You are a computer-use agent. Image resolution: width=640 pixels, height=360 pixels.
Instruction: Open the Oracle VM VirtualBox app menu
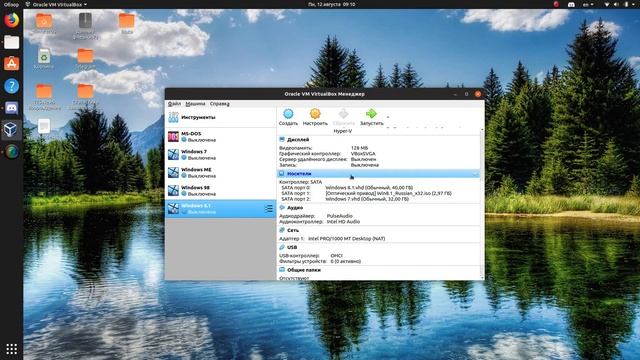click(56, 4)
